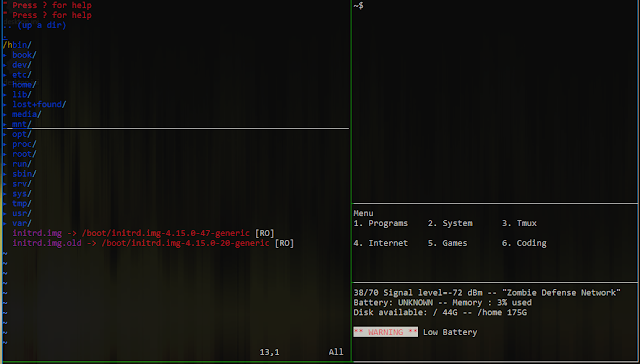Expand the proc/ directory arrow
This screenshot has width=640, height=364.
(5, 144)
